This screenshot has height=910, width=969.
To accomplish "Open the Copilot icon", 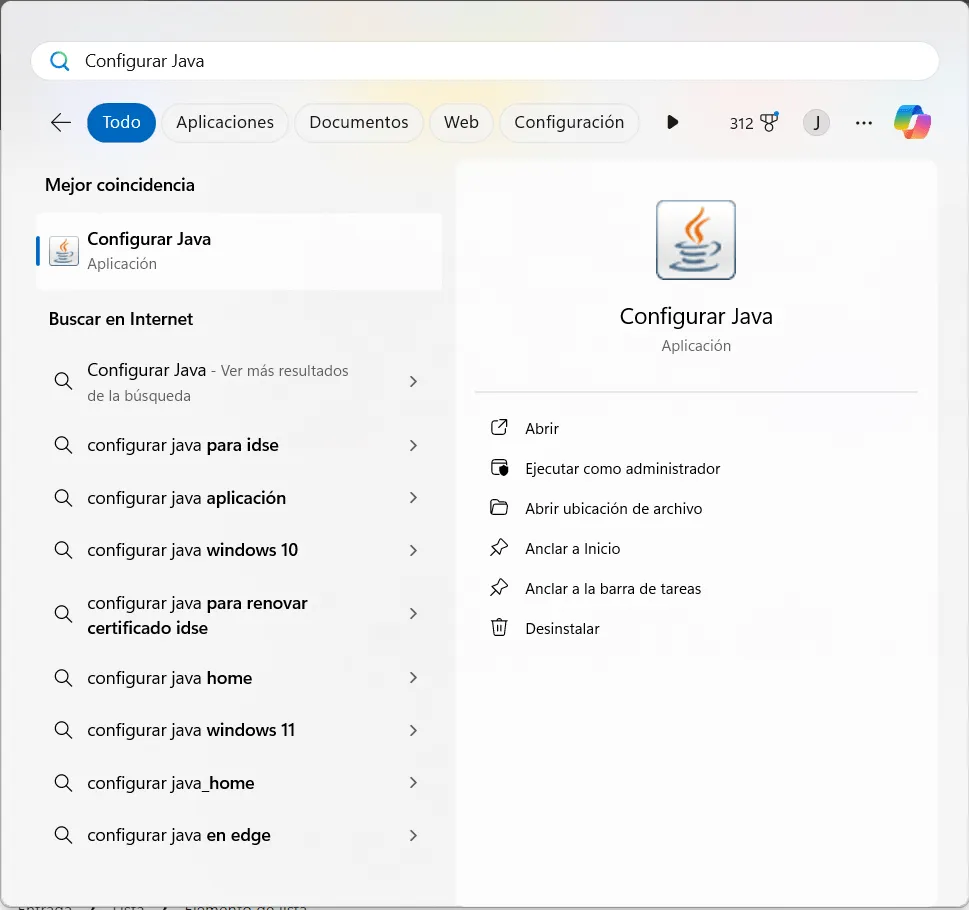I will 912,122.
